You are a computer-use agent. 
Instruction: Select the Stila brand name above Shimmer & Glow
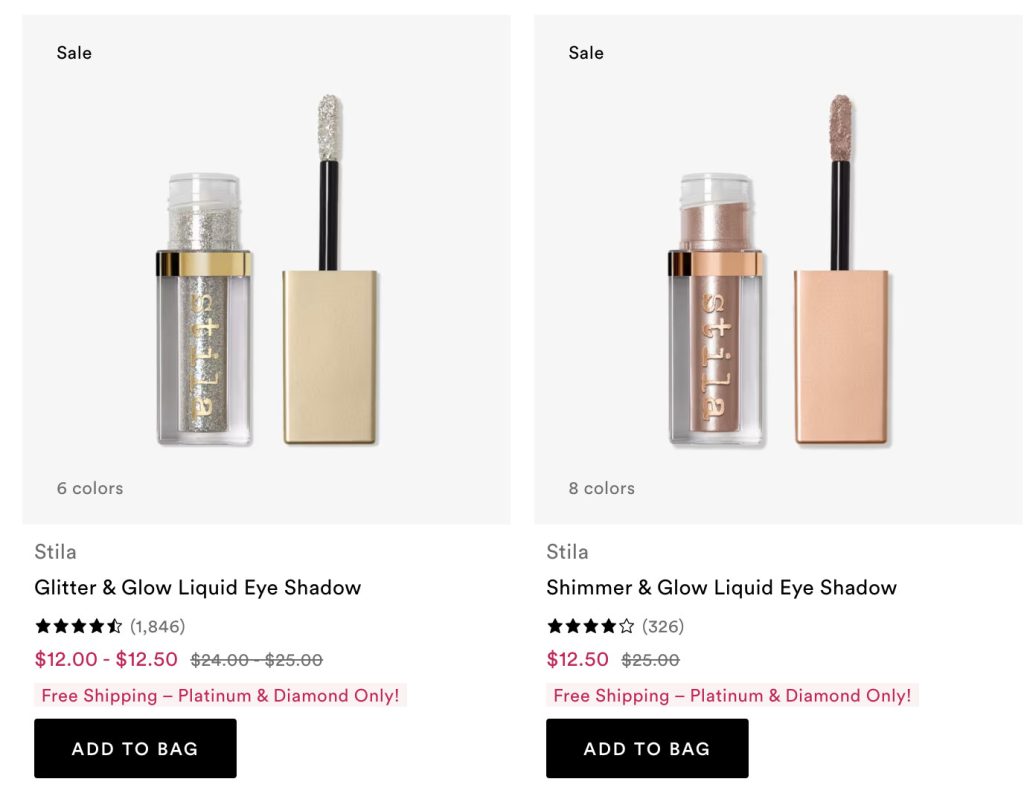point(567,552)
